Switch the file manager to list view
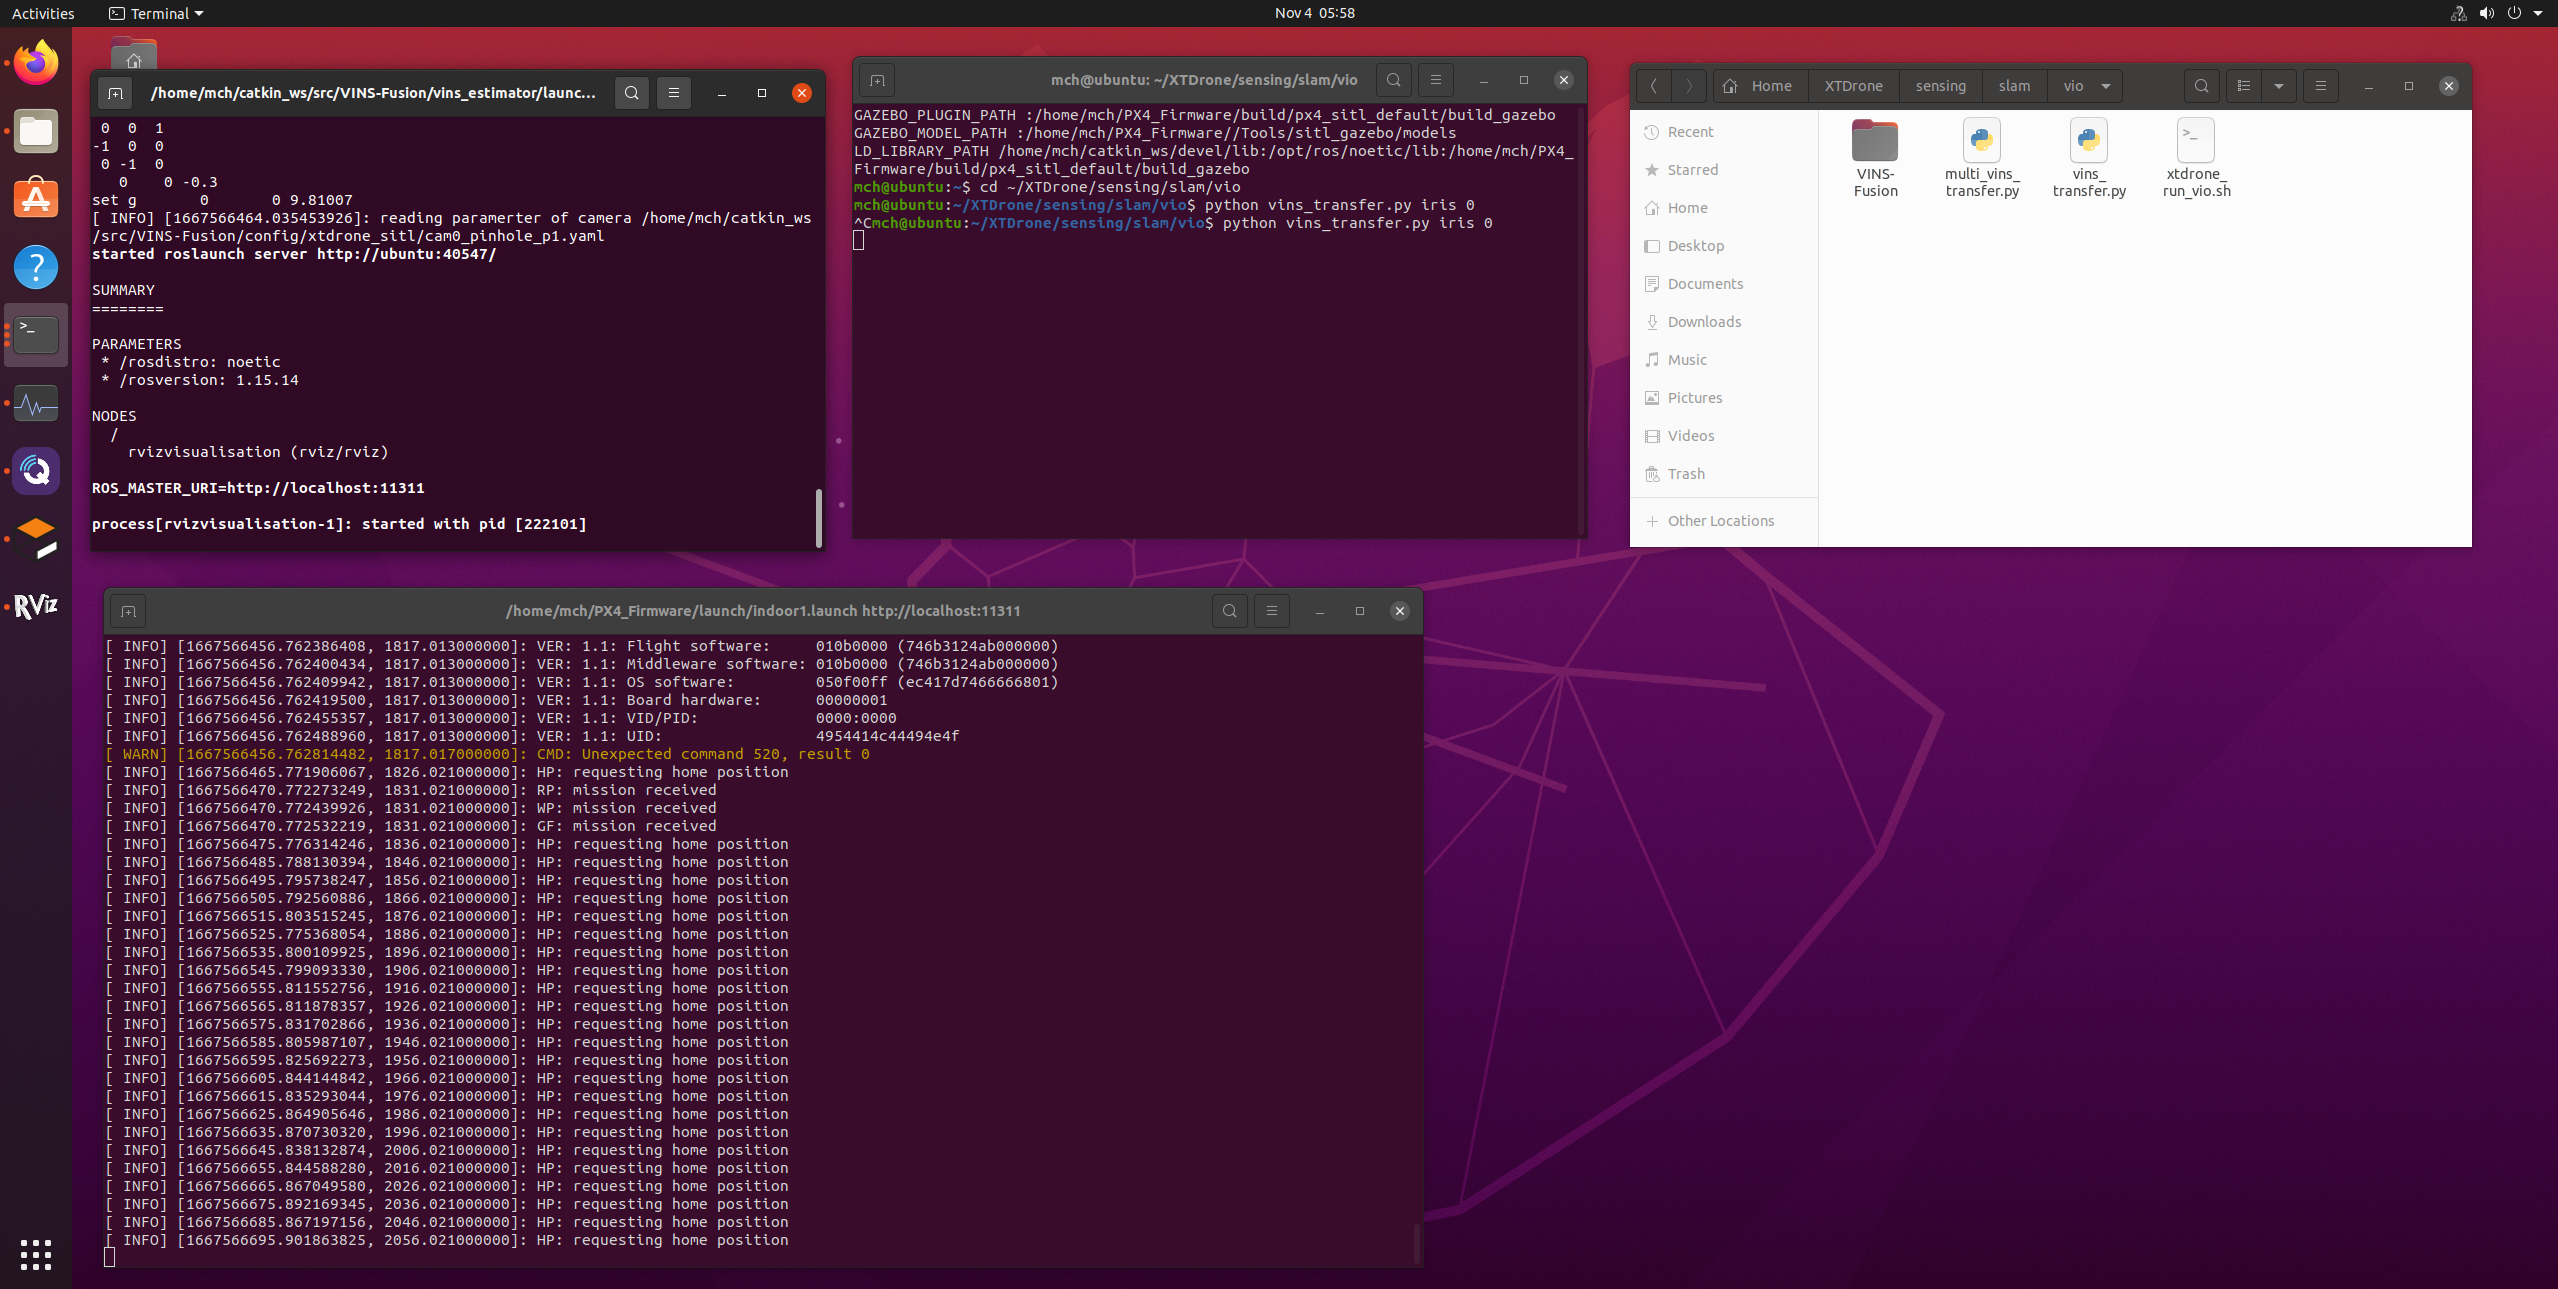This screenshot has height=1289, width=2558. pos(2243,86)
